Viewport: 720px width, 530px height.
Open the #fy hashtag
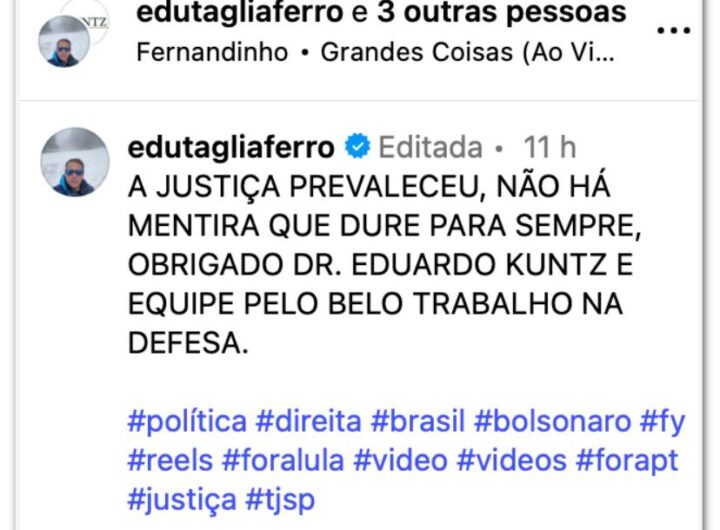pos(663,422)
